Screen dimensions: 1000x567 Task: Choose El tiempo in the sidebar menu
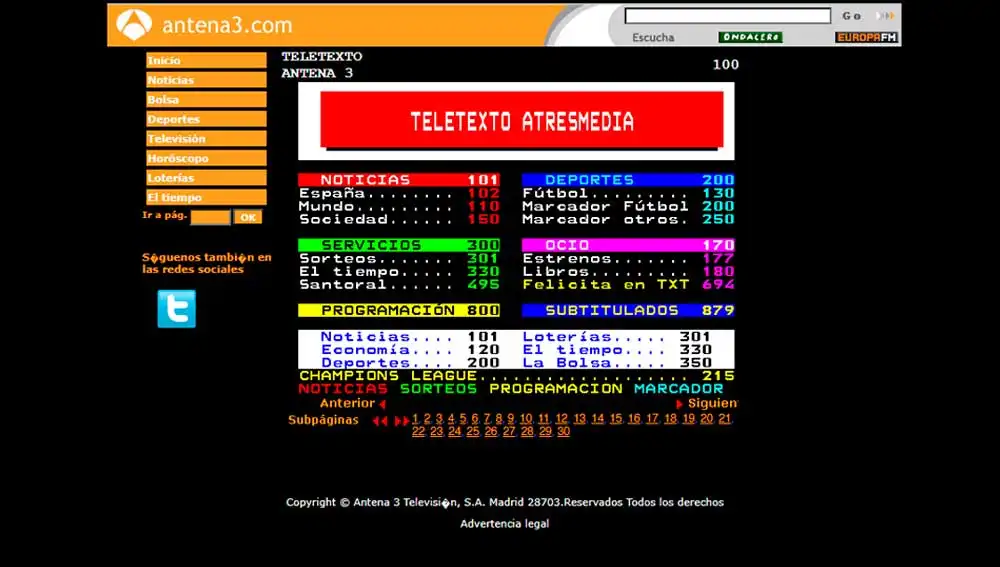pos(206,197)
